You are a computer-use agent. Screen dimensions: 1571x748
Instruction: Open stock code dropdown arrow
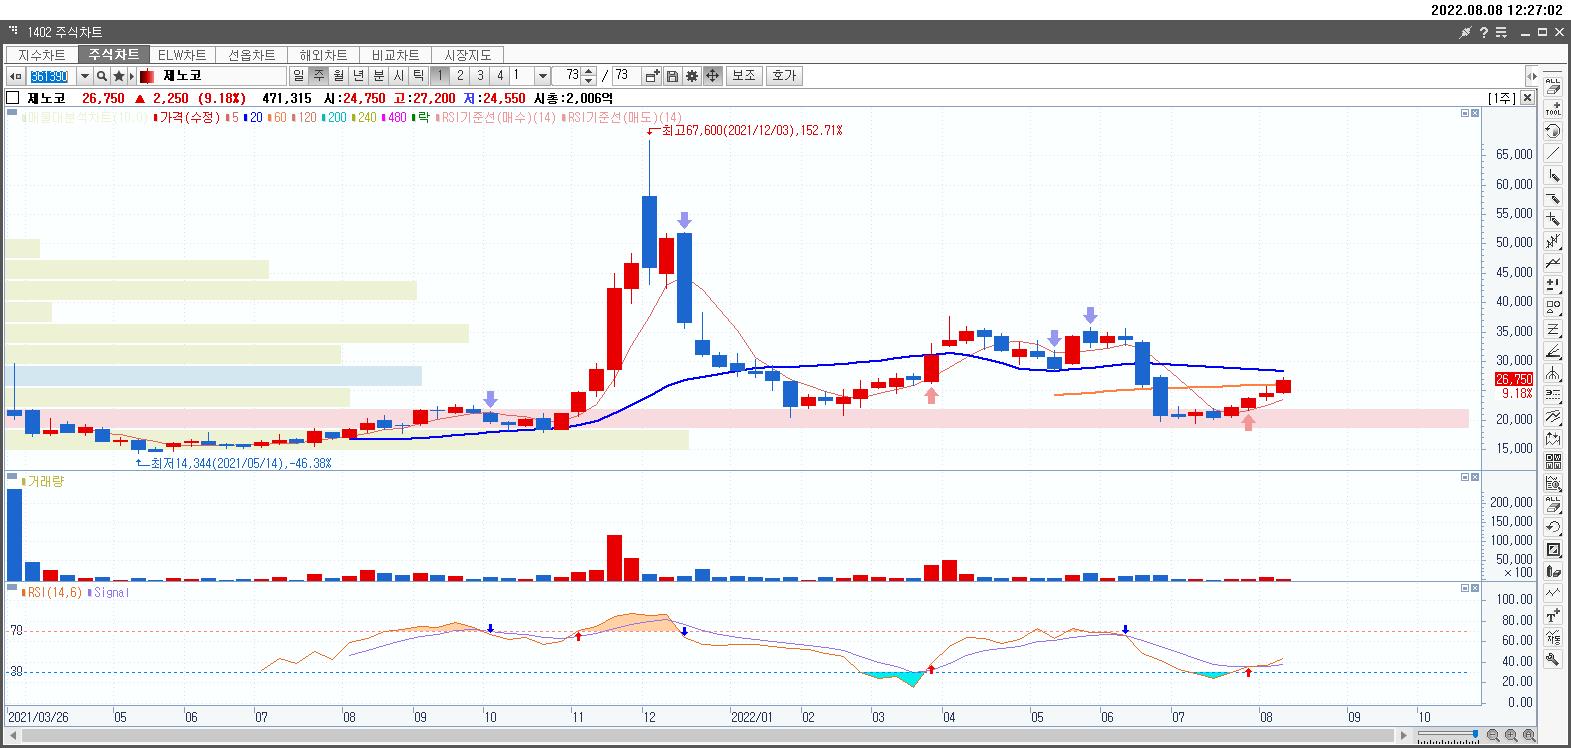[85, 76]
